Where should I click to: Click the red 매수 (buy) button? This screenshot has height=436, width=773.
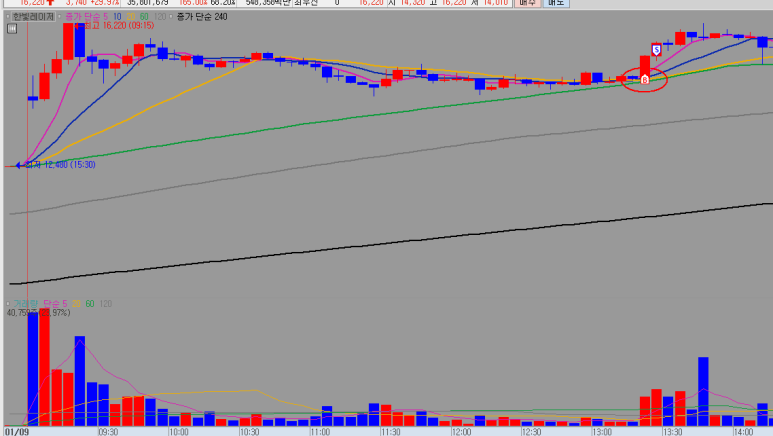tap(527, 2)
